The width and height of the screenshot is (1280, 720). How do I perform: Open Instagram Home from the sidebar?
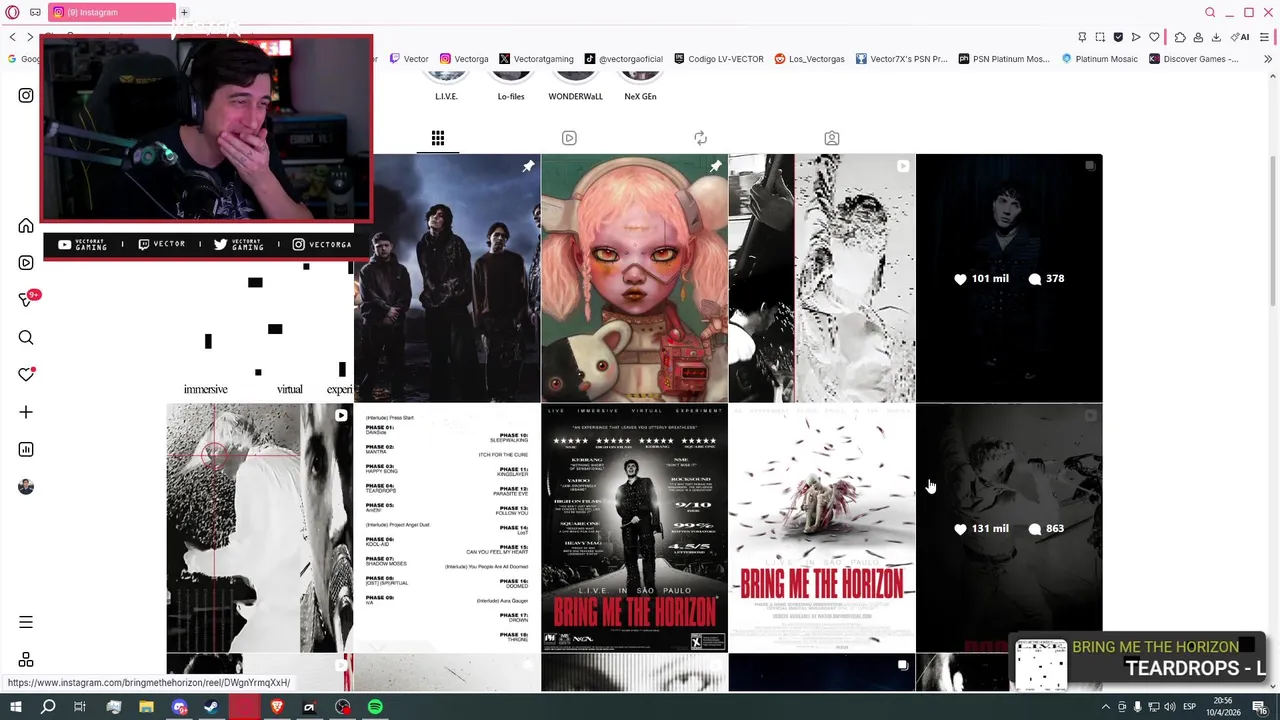(x=26, y=226)
